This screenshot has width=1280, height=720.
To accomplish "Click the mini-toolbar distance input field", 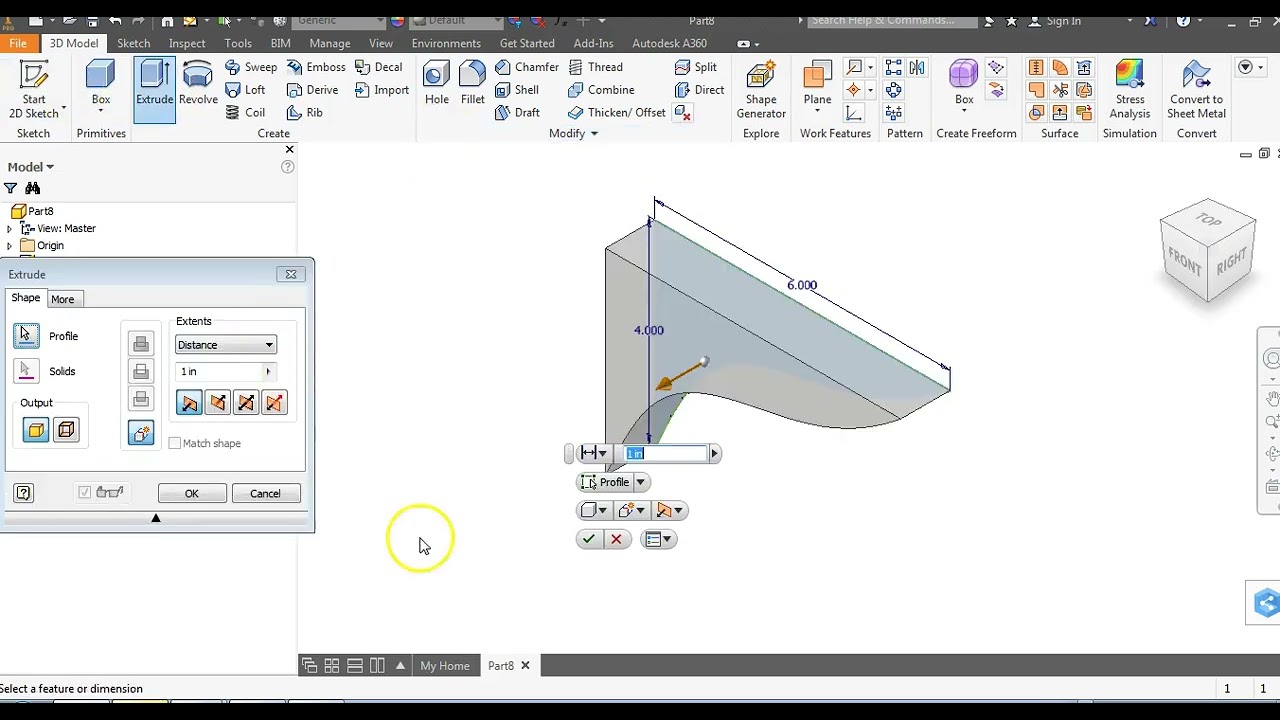I will point(665,454).
